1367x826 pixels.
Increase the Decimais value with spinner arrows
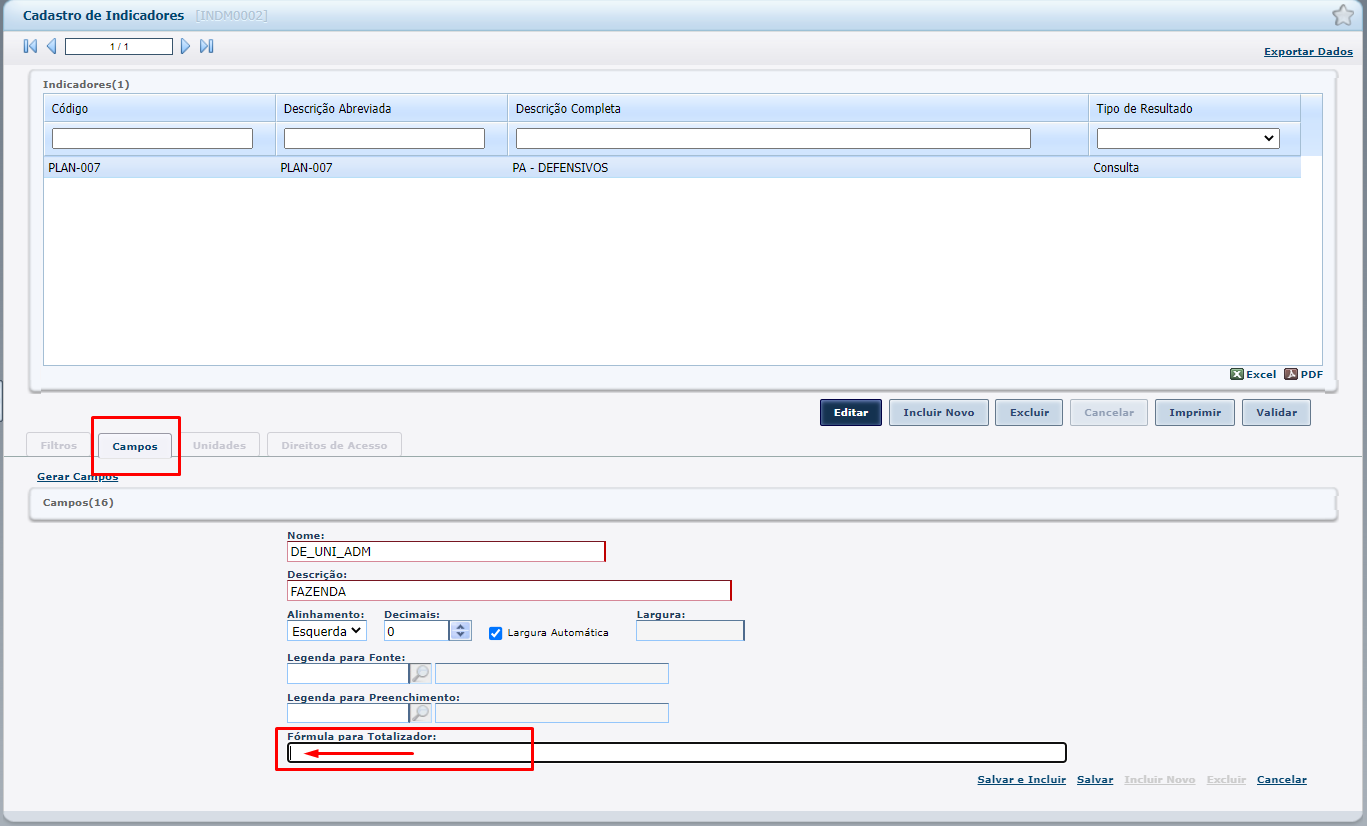460,626
